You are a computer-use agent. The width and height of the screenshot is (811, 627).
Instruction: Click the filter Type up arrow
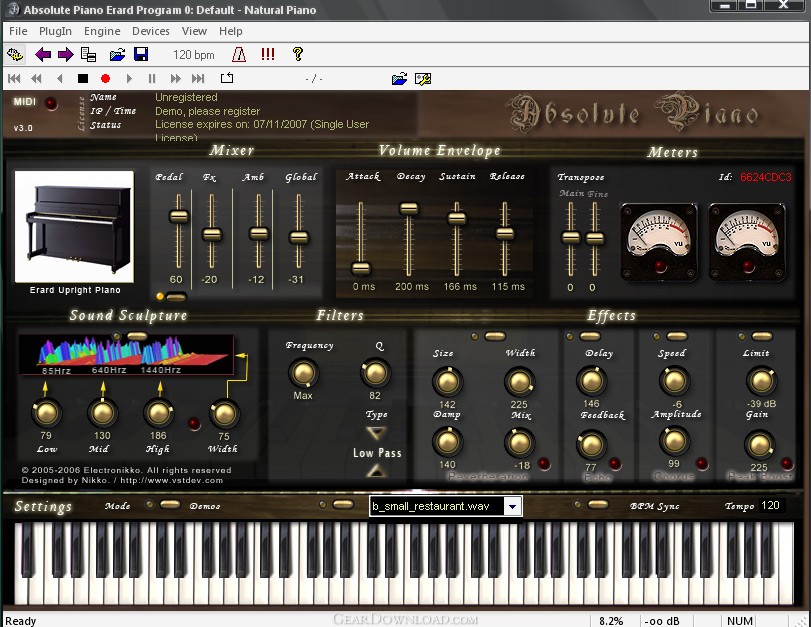376,470
